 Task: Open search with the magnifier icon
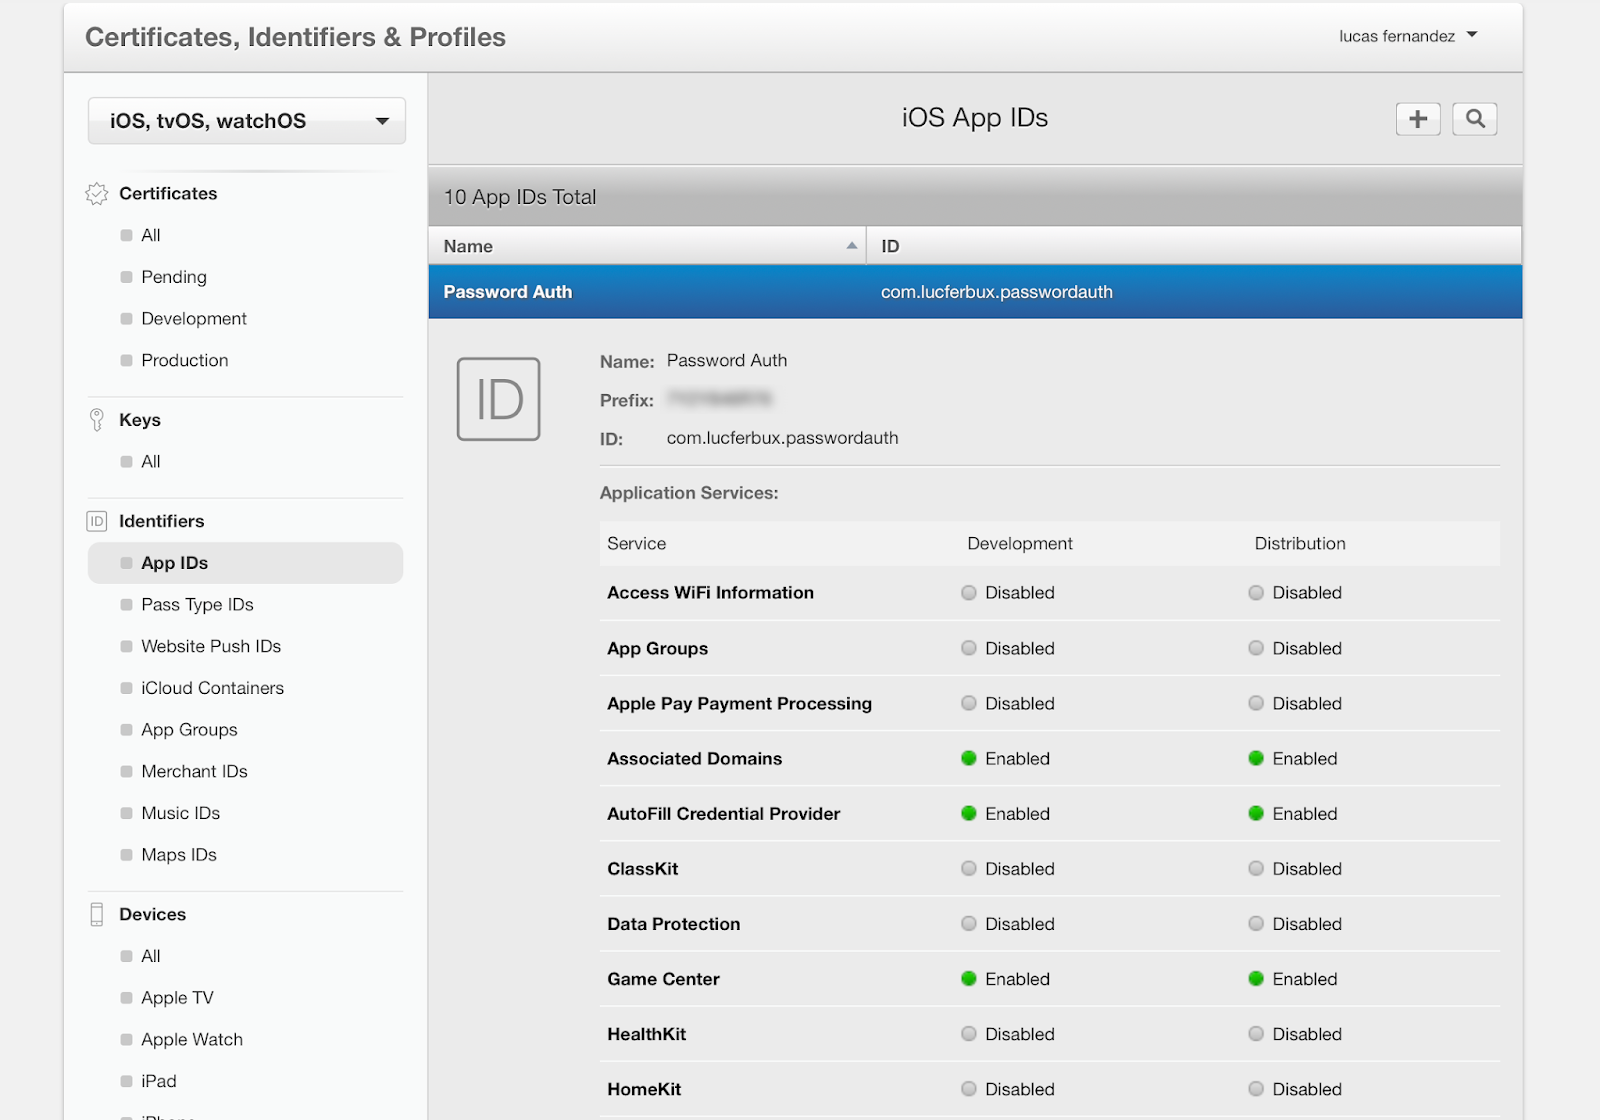(x=1474, y=119)
